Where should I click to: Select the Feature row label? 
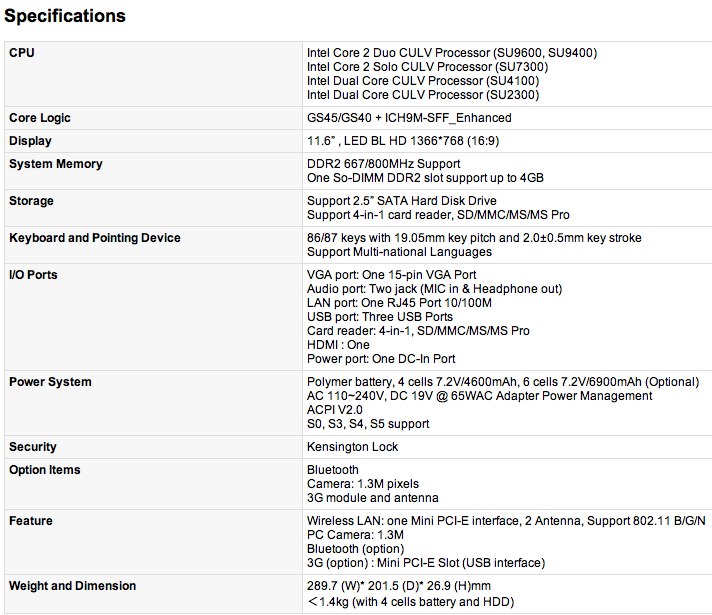tap(31, 521)
